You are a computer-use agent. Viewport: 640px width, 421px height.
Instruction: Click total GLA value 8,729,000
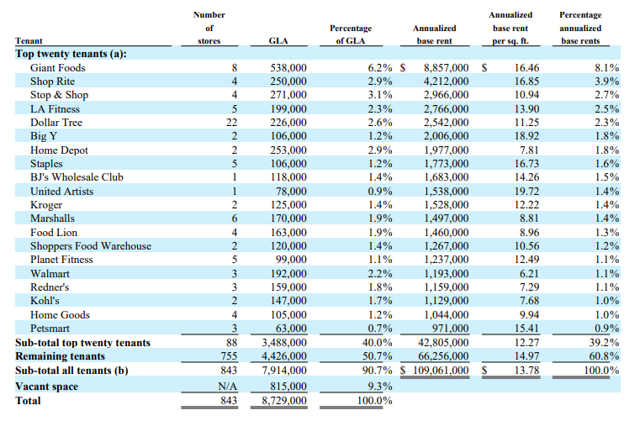[284, 401]
